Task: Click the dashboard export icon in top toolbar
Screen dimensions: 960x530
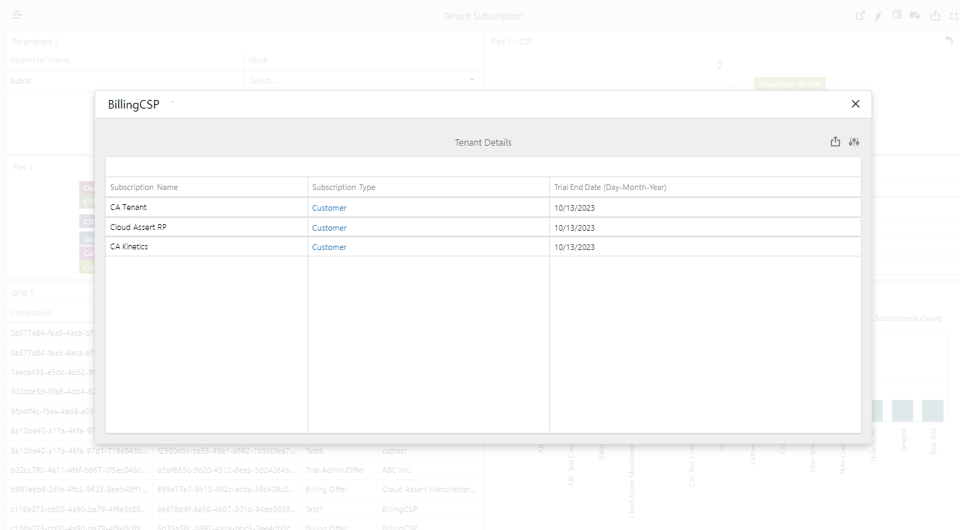Action: (935, 16)
